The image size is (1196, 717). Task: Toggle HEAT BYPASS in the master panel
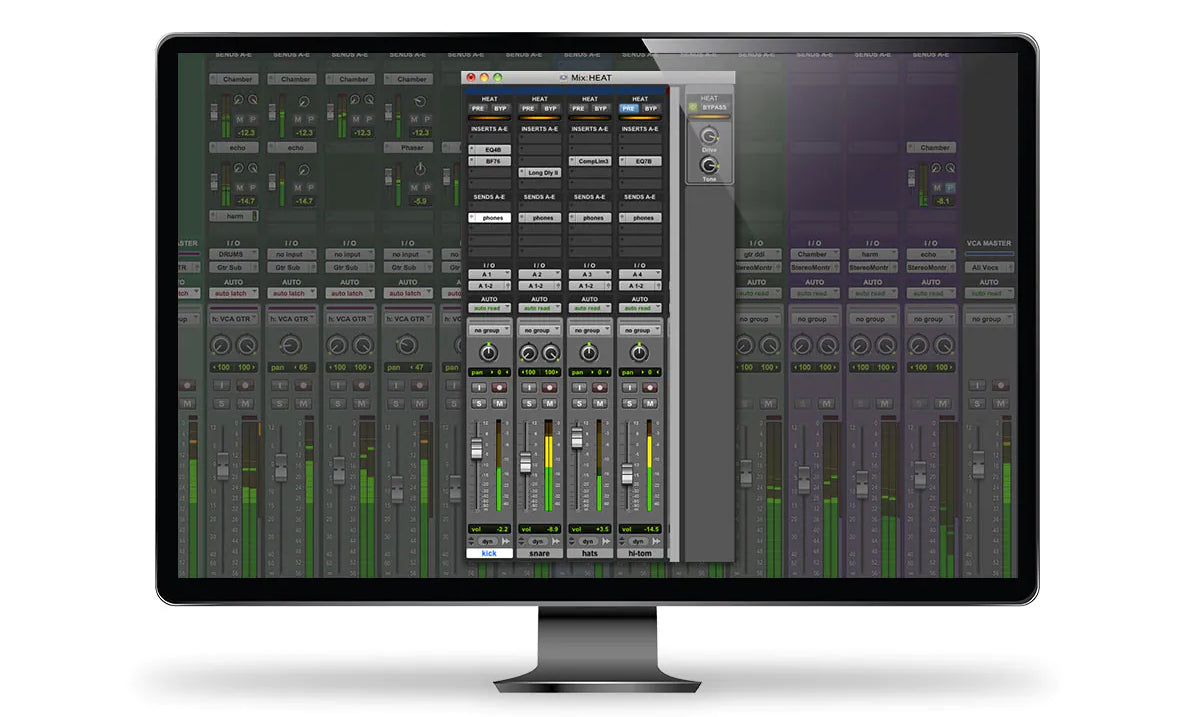pyautogui.click(x=714, y=108)
